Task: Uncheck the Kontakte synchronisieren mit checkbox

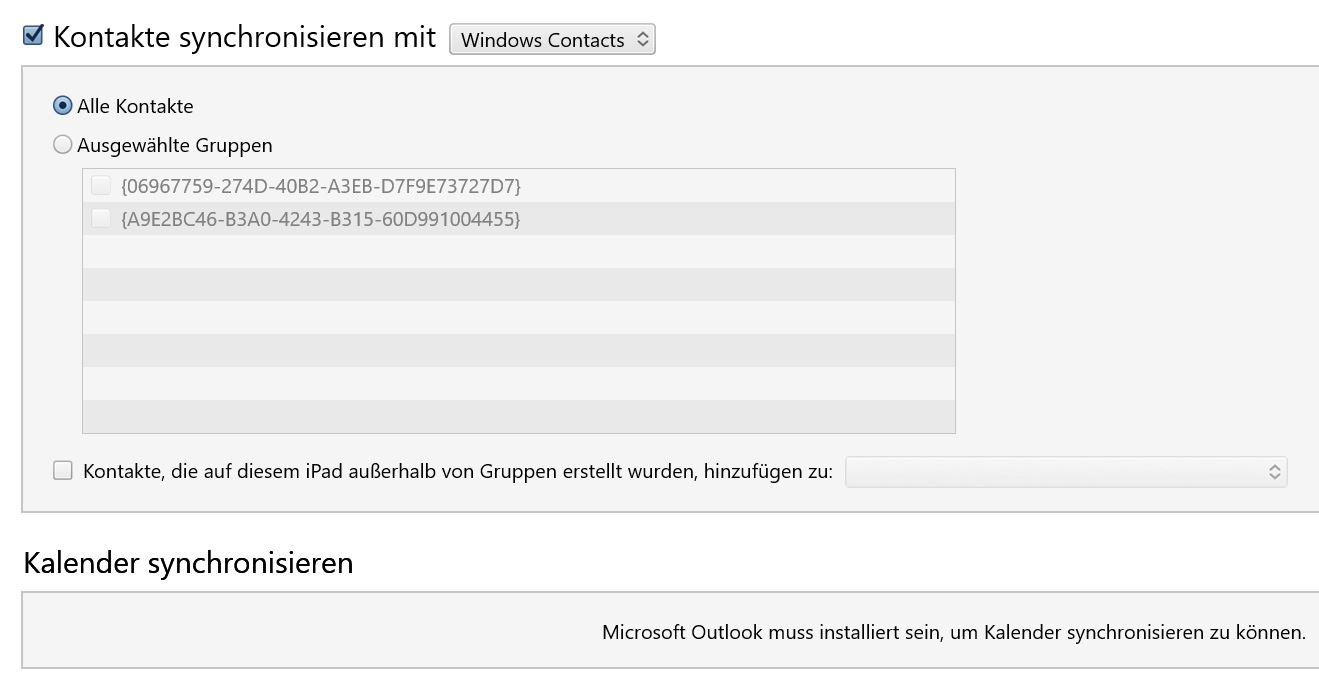Action: pos(33,36)
